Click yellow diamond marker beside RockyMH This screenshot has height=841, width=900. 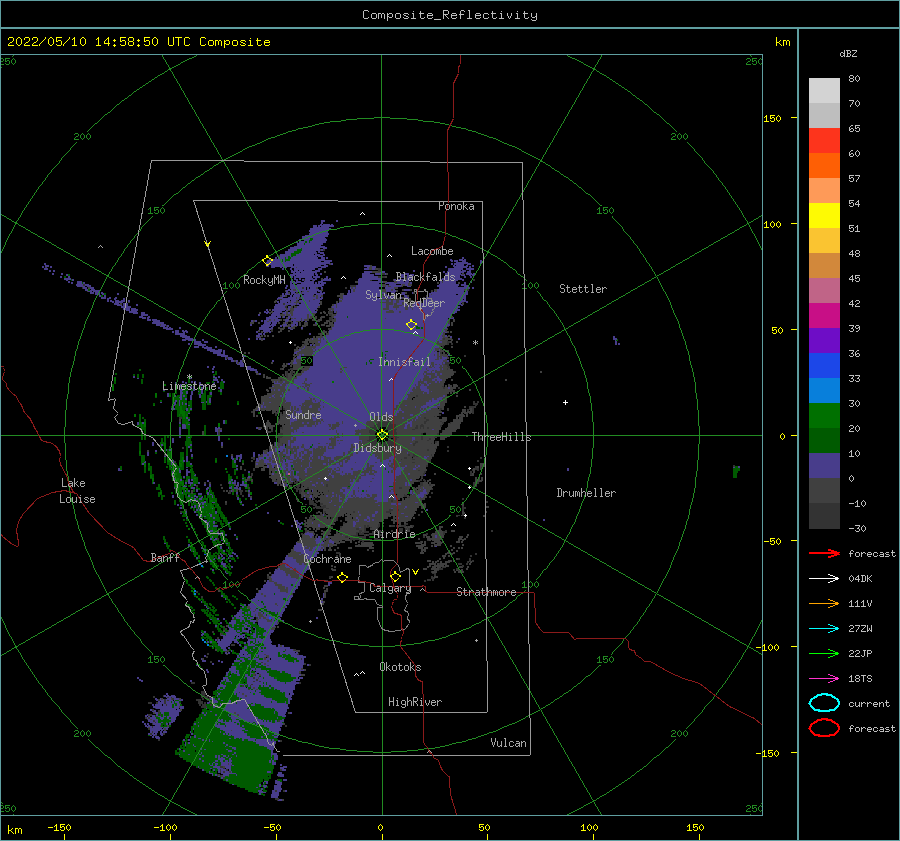point(267,261)
